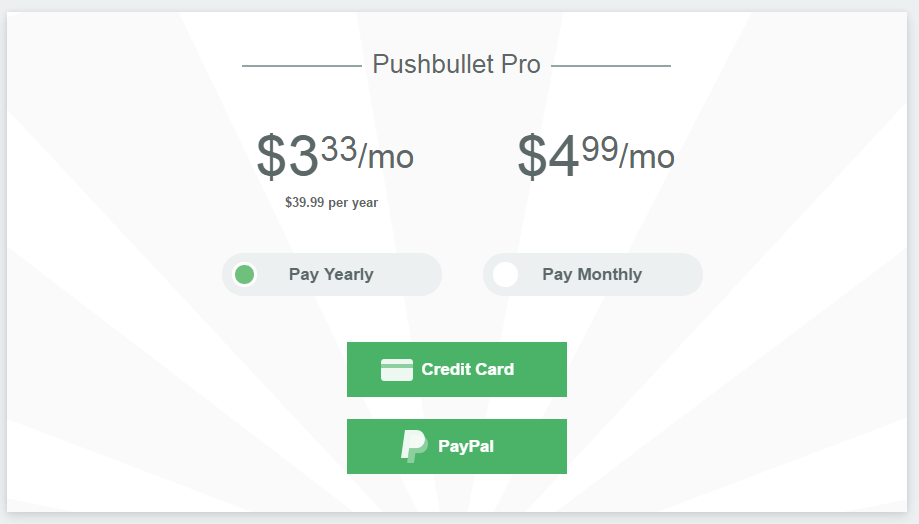This screenshot has width=919, height=524.
Task: Select the green Pay Yearly radio dot
Action: (x=244, y=274)
